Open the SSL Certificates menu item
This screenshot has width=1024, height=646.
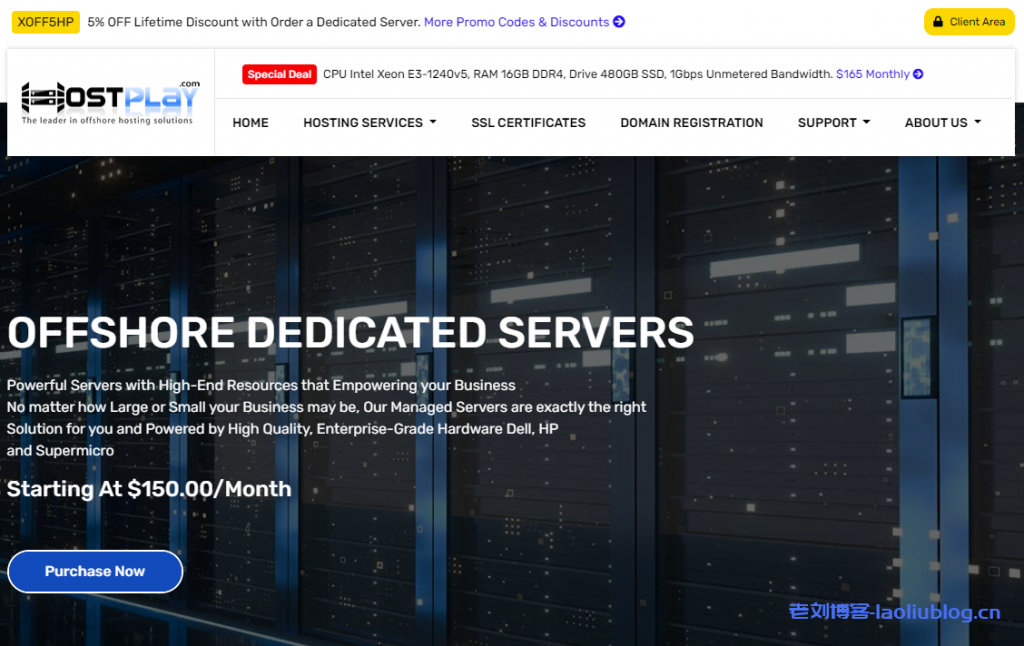click(528, 123)
